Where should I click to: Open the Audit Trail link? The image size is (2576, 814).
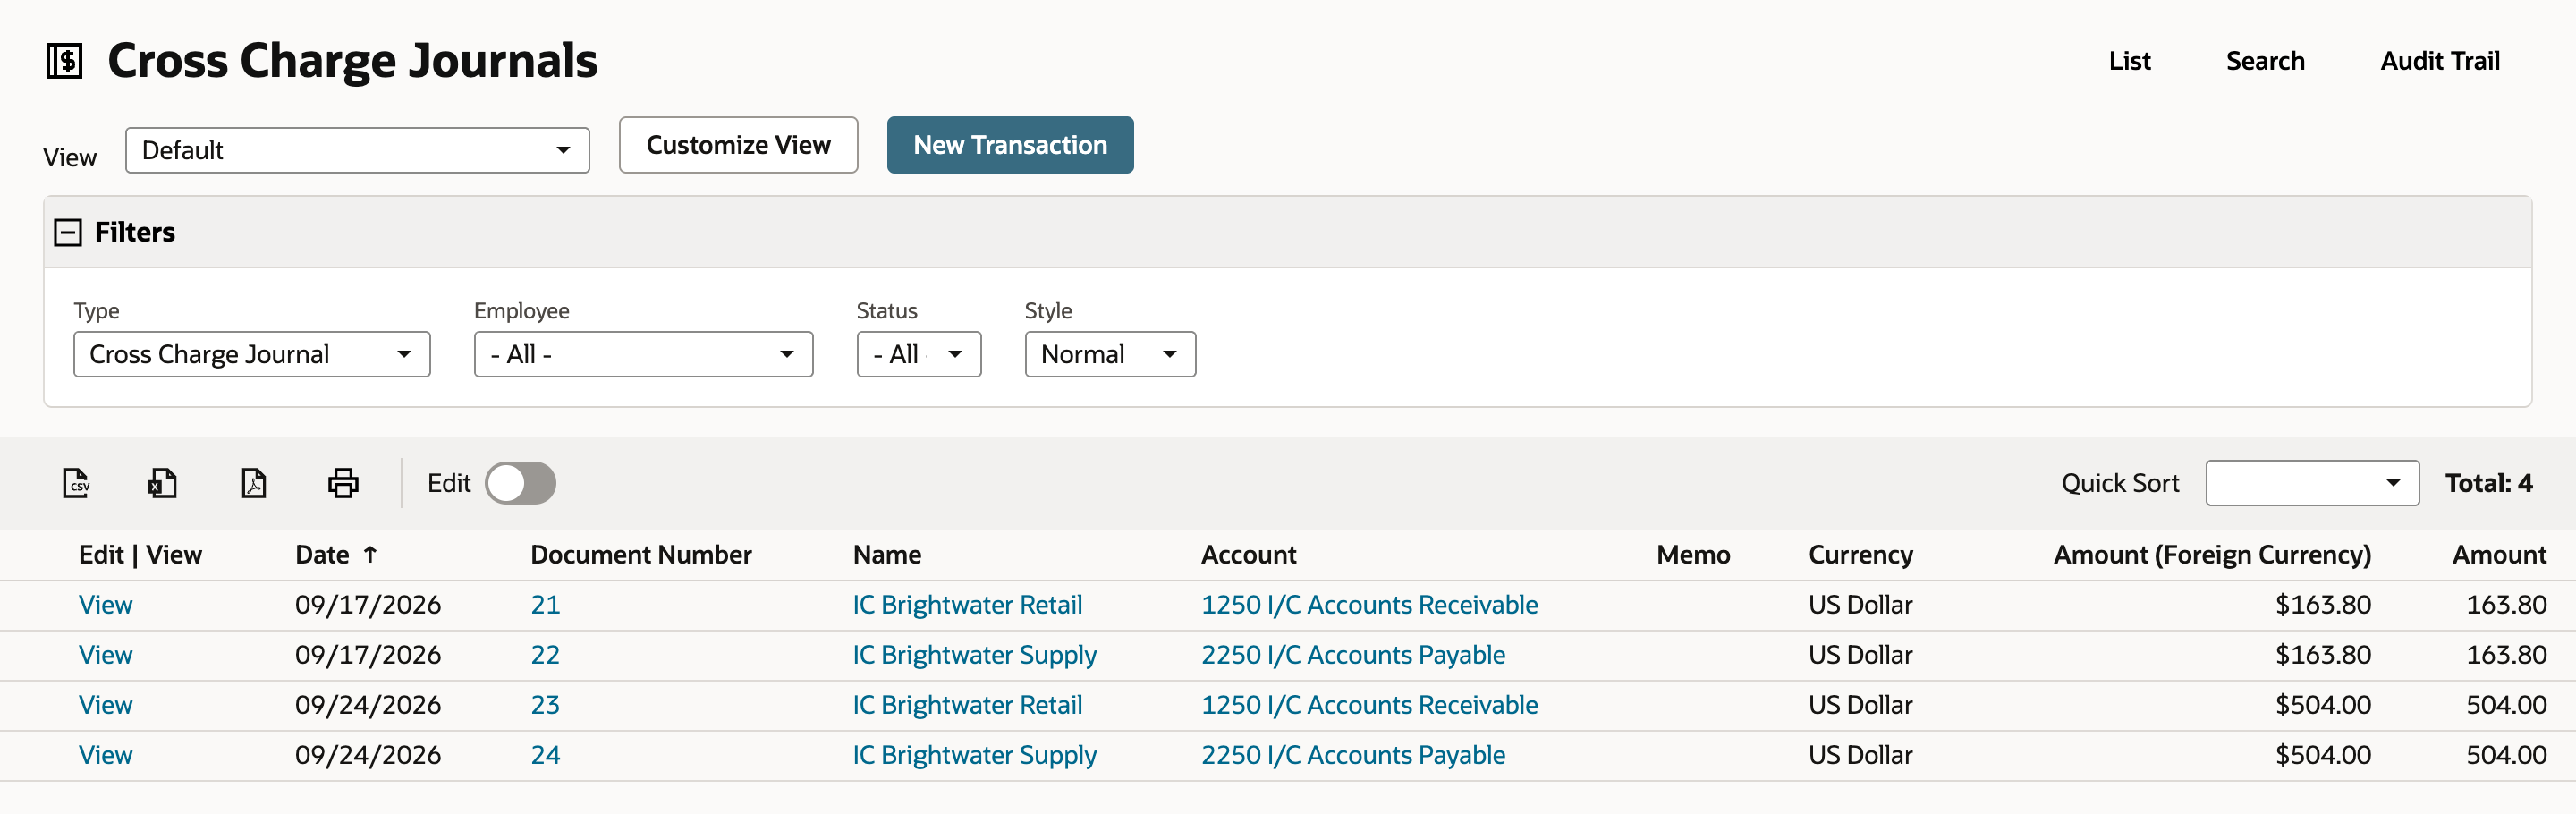point(2439,61)
